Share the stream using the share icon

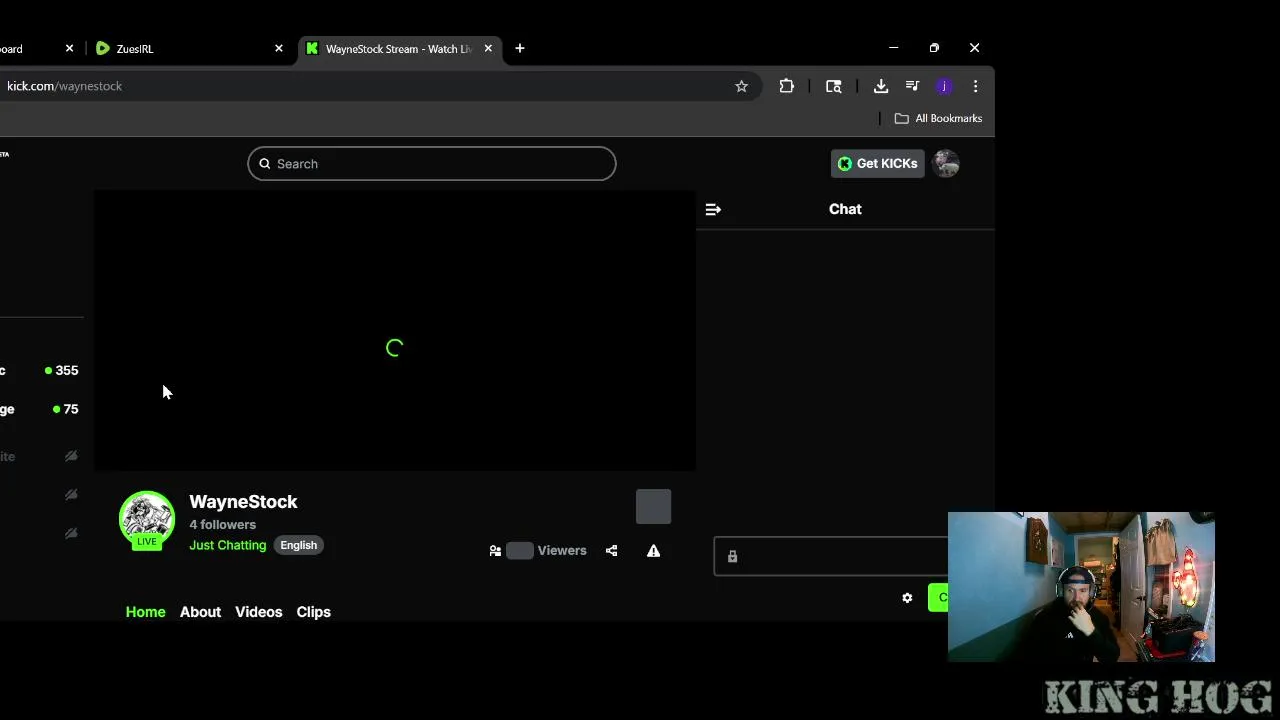612,551
